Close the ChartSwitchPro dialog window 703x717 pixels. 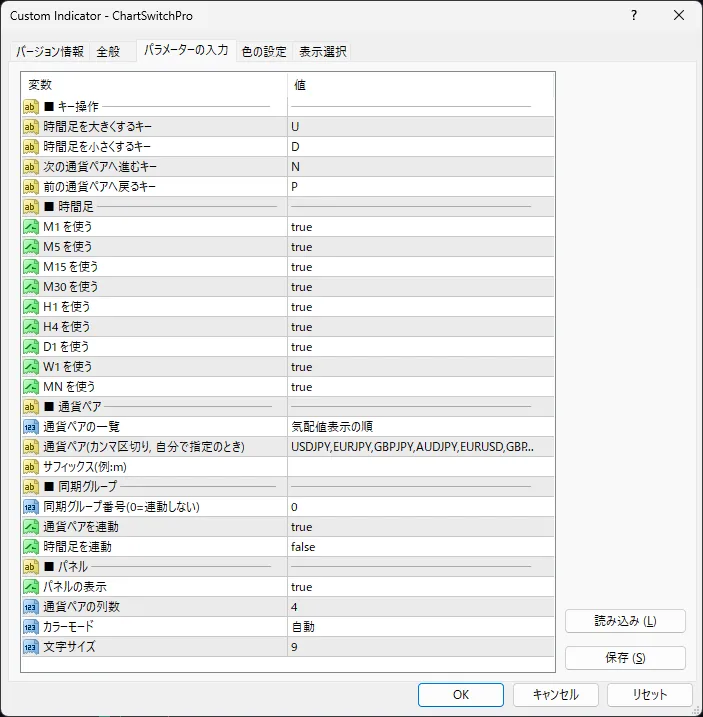679,16
